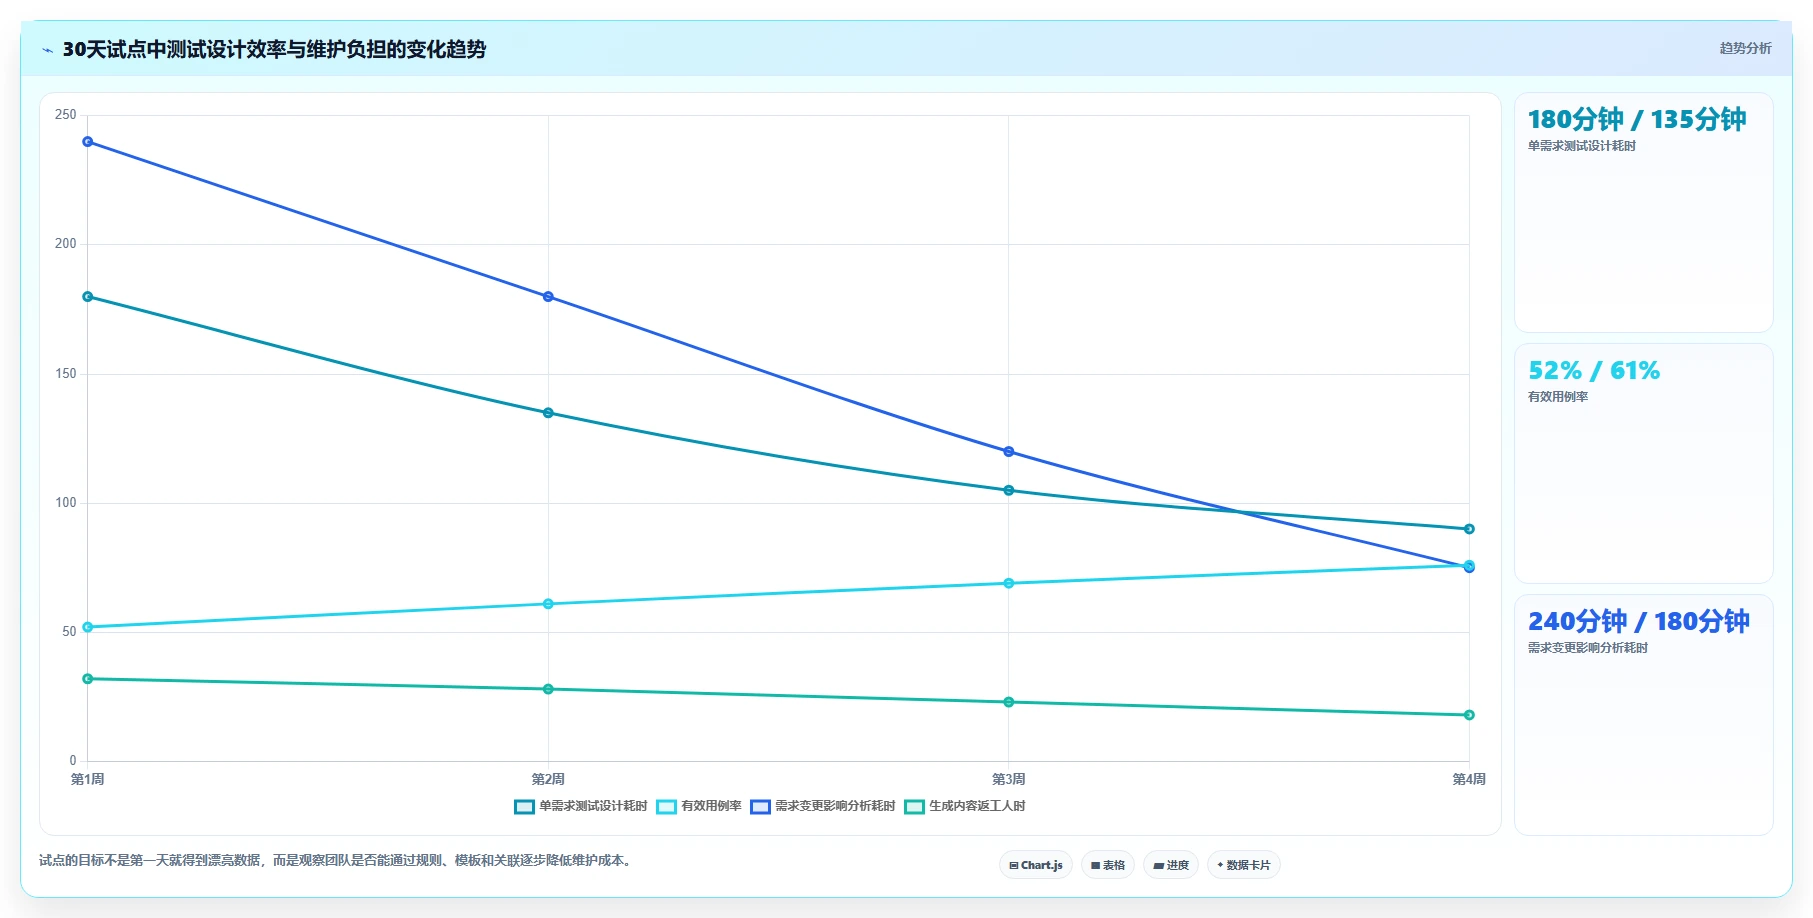Select the cyan 69 data point at 第3周
The width and height of the screenshot is (1813, 918).
(1008, 583)
